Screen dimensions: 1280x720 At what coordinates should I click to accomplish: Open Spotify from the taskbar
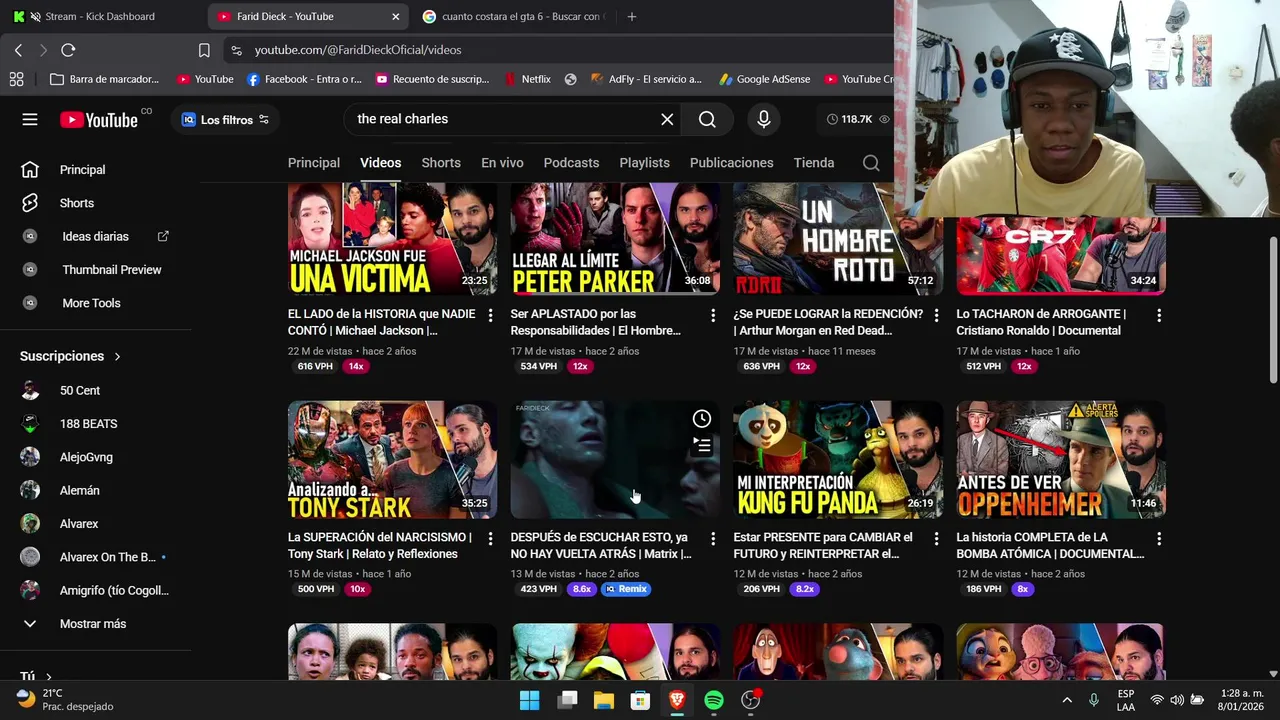point(714,701)
